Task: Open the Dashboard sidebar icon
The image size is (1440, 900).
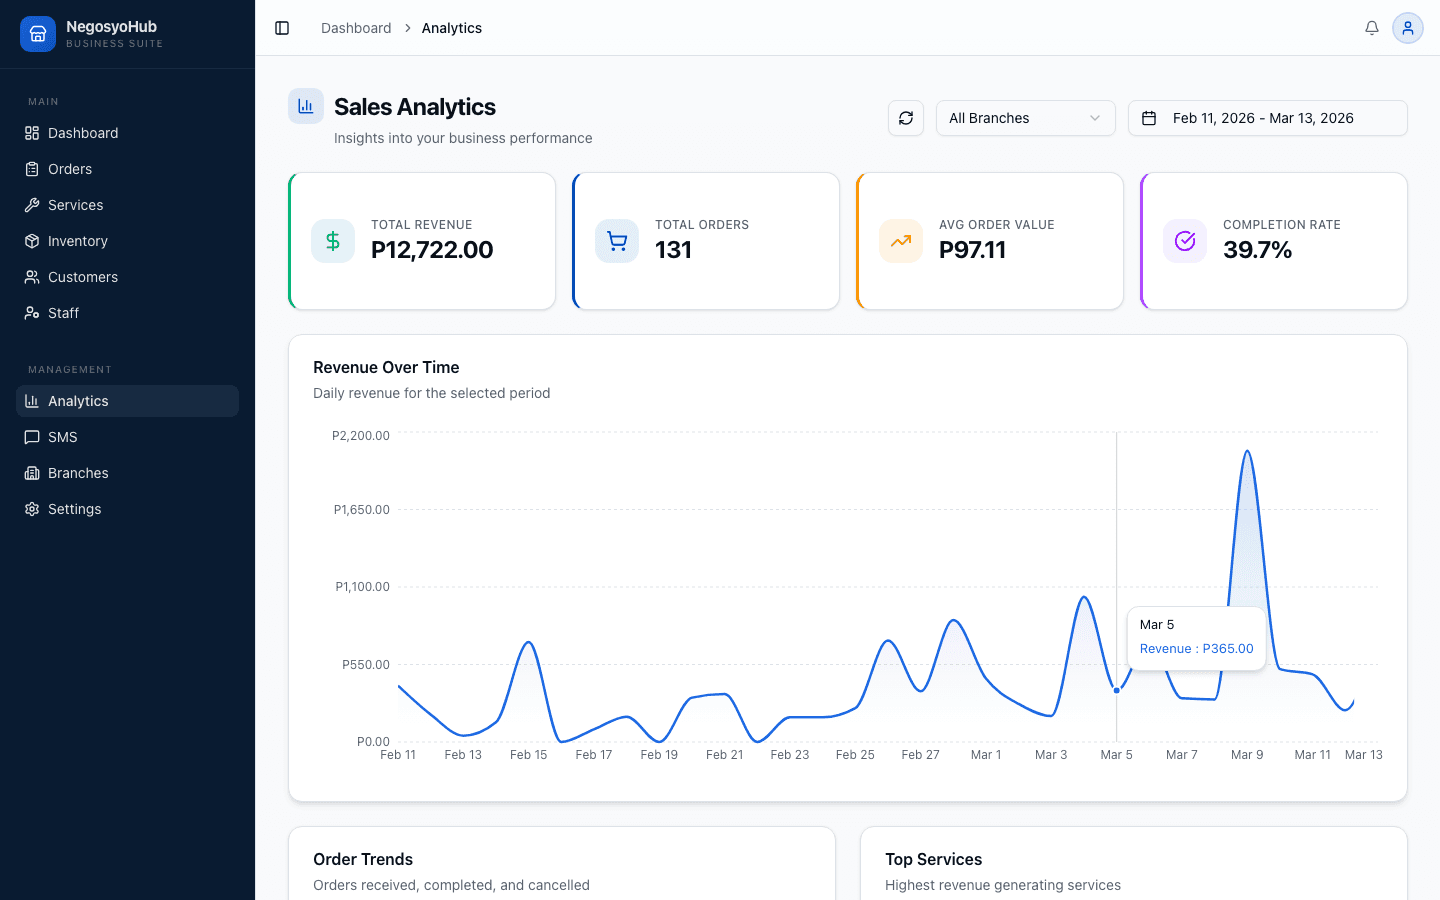Action: (x=30, y=132)
